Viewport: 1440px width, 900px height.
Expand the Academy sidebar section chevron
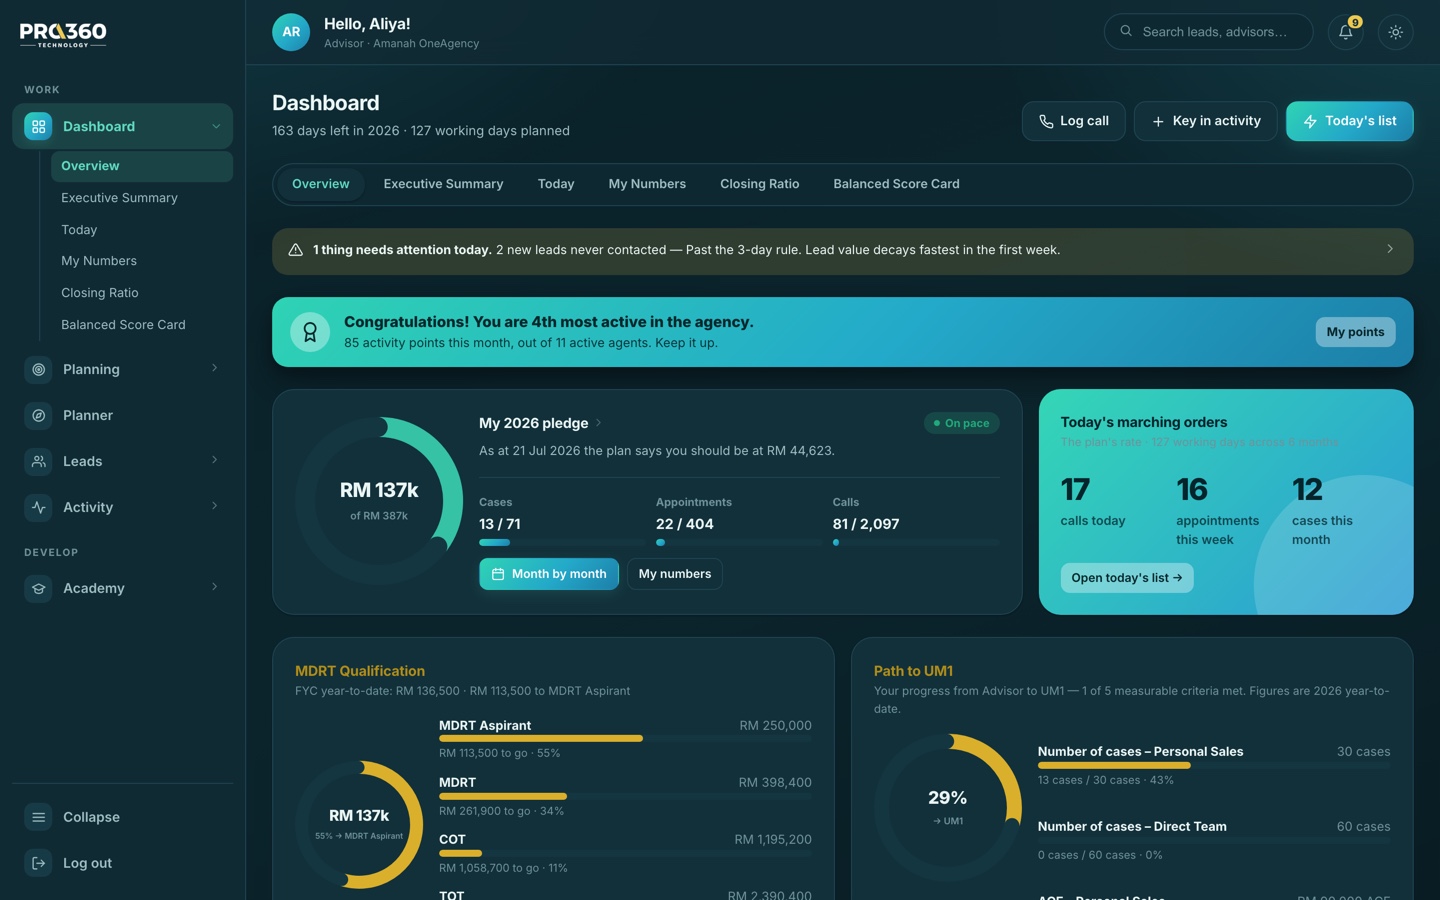(214, 587)
